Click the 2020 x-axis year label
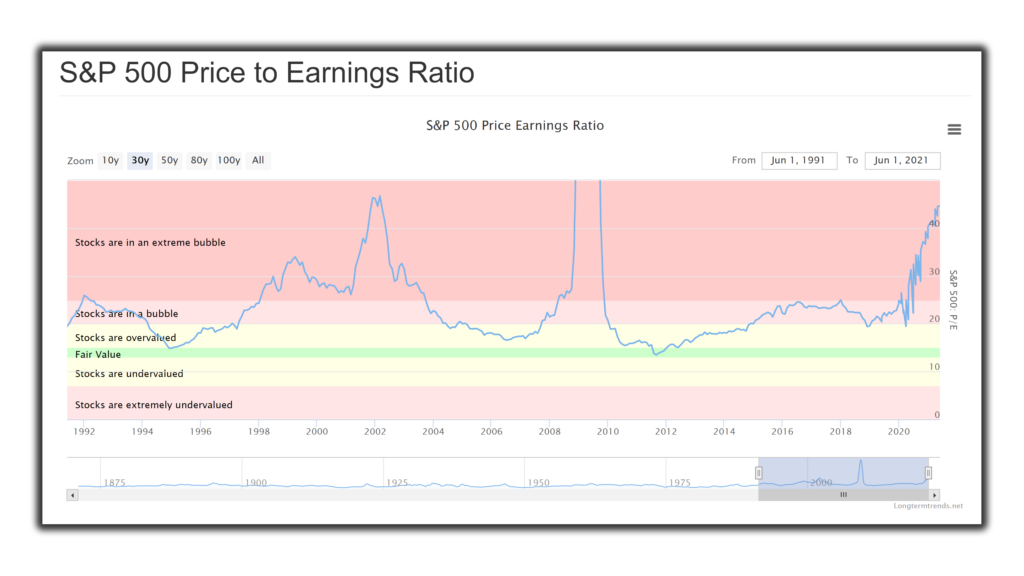This screenshot has width=1024, height=576. [899, 432]
